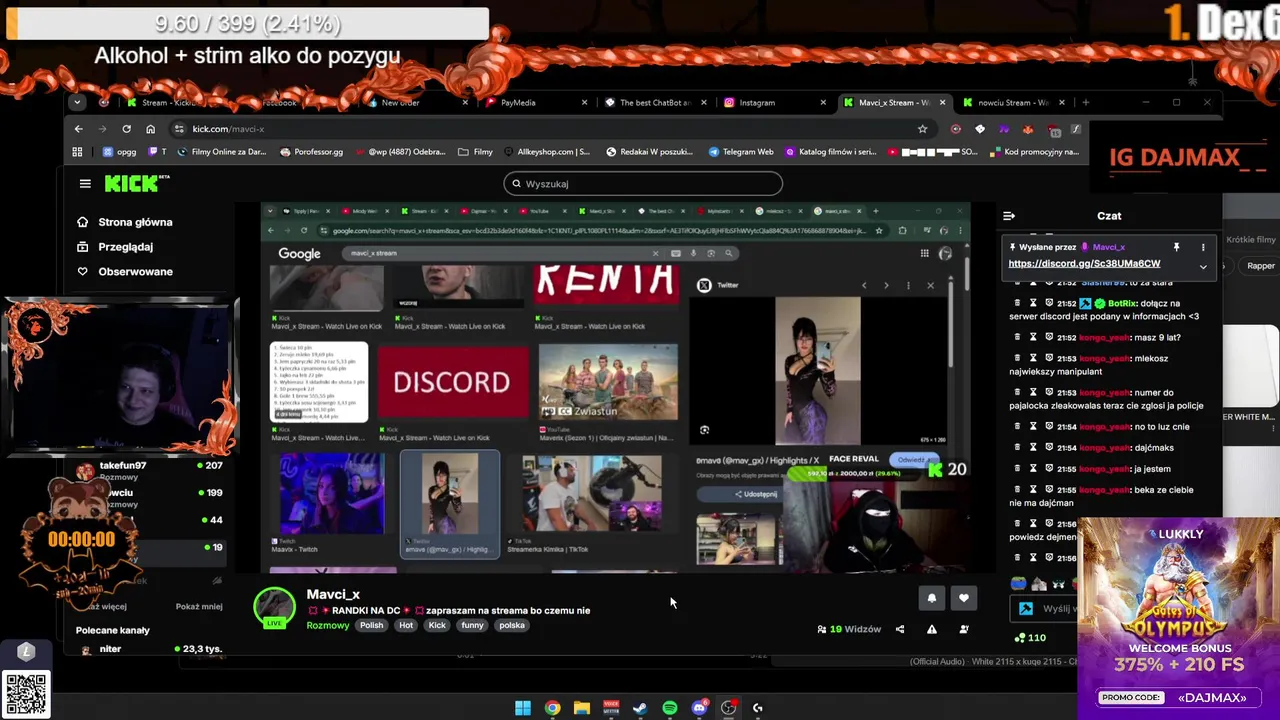Open the Filmy bookmark folder
Image resolution: width=1280 pixels, height=720 pixels.
[475, 152]
